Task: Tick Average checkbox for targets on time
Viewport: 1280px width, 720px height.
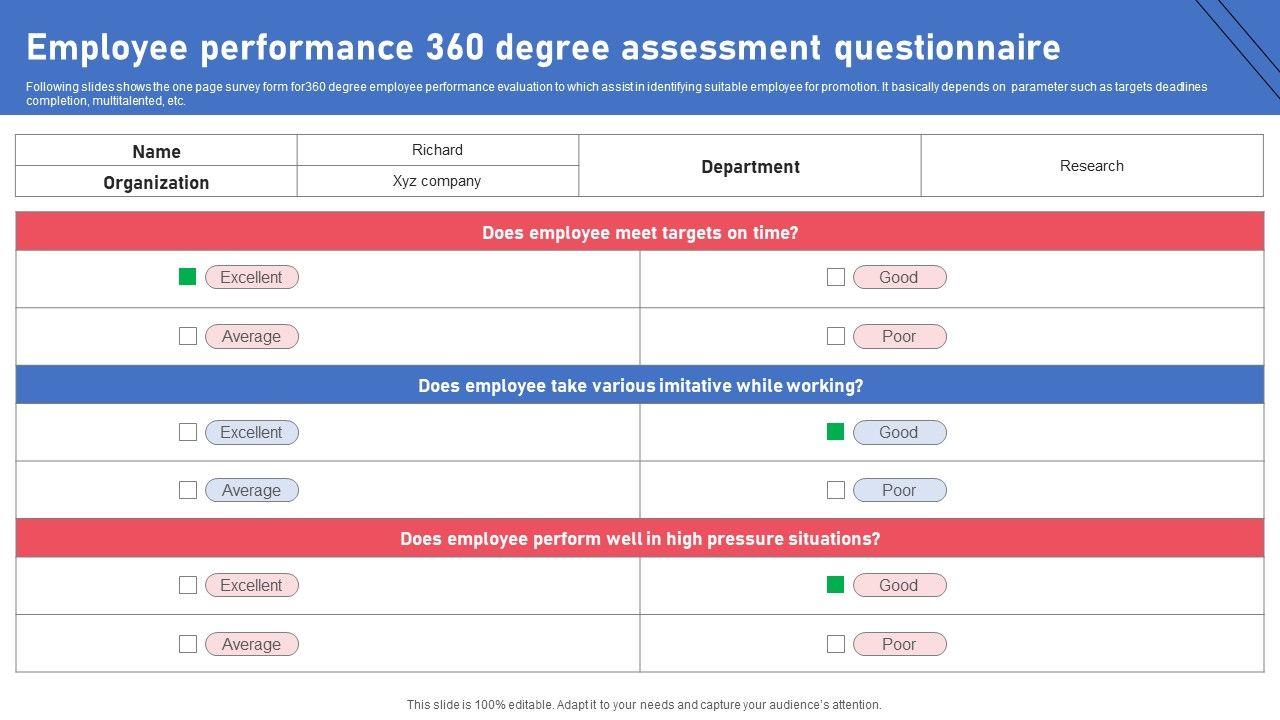Action: [x=187, y=336]
